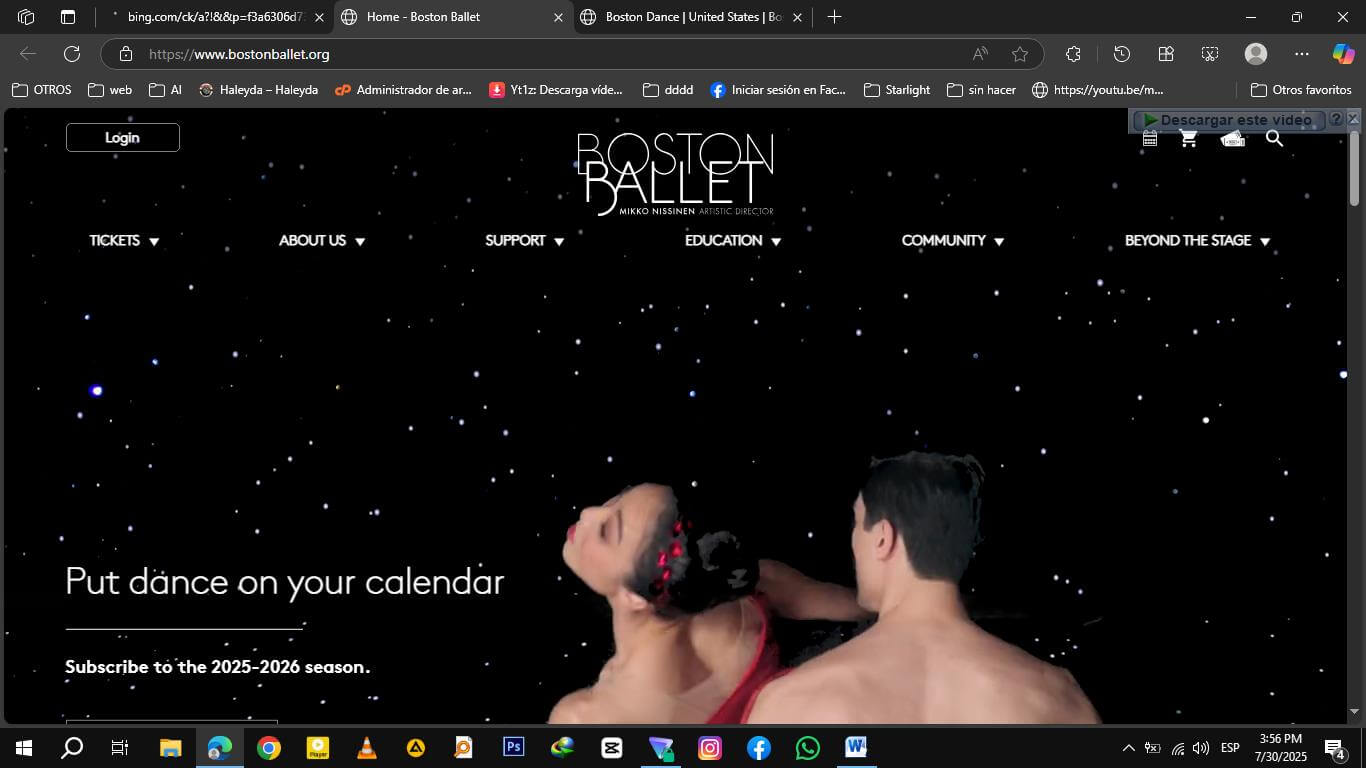Launch Copilot from the browser toolbar
The height and width of the screenshot is (768, 1366).
1343,54
